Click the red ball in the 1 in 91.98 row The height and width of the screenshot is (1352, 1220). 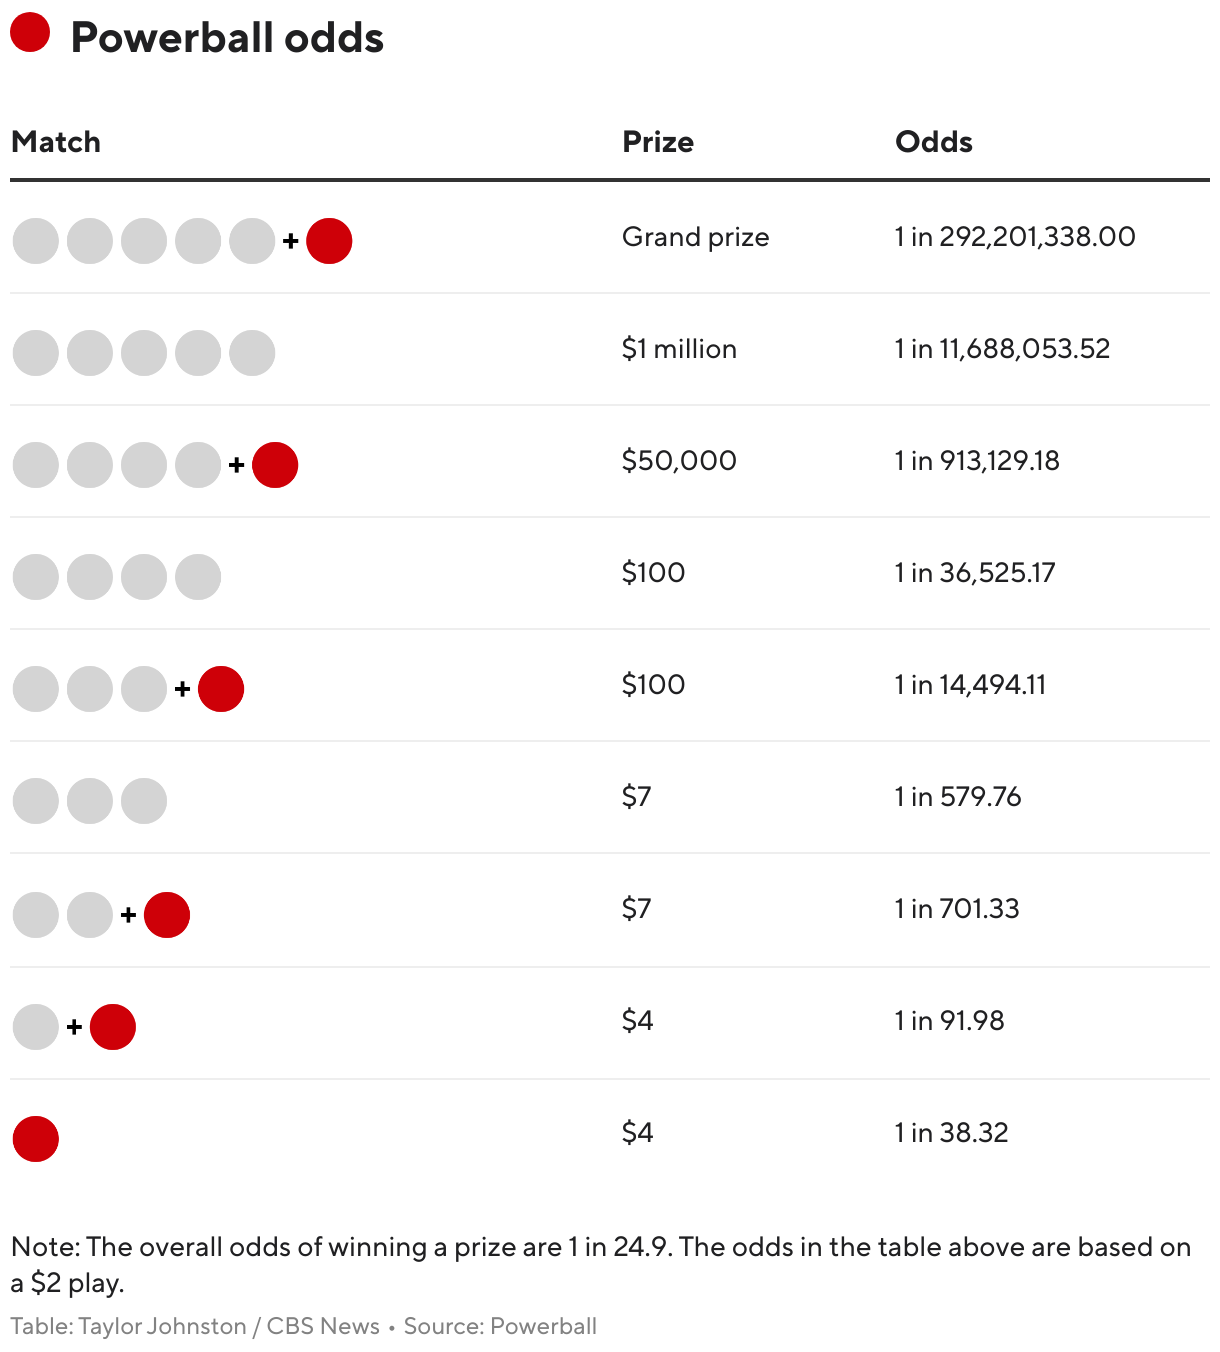point(113,1027)
